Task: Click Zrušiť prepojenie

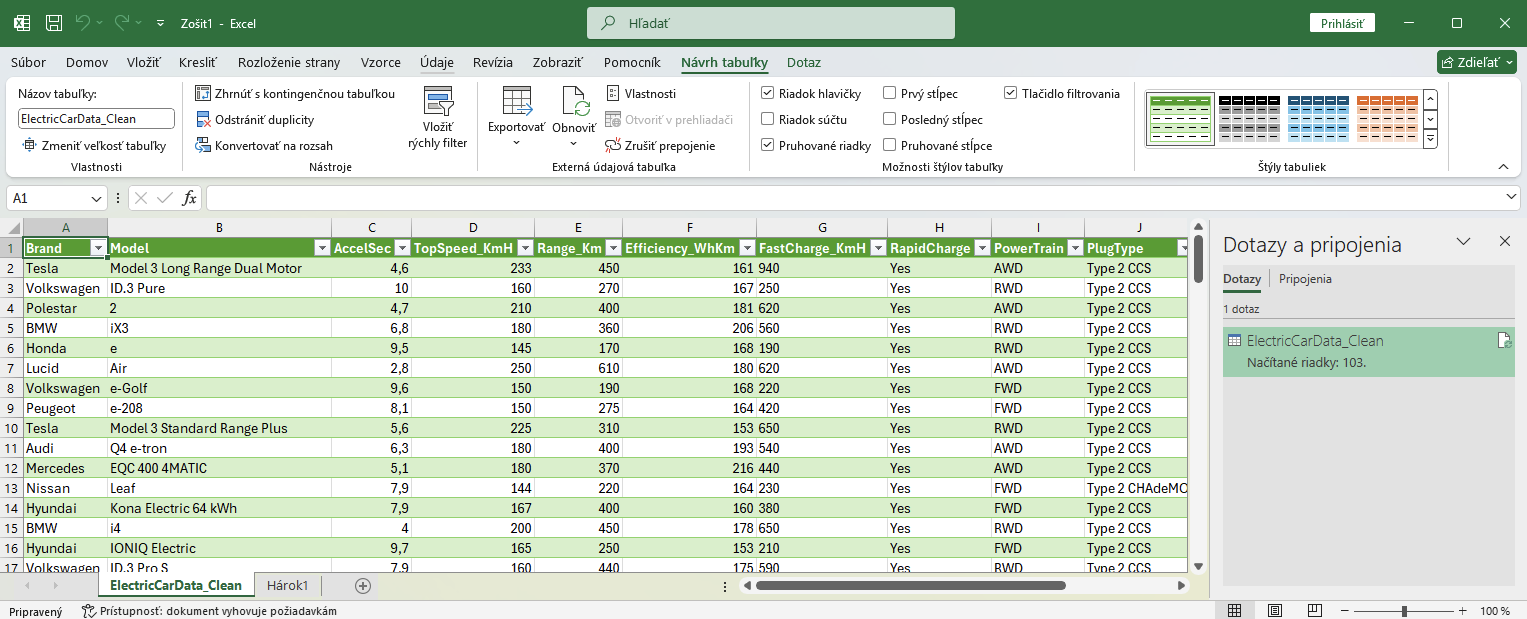Action: coord(660,145)
